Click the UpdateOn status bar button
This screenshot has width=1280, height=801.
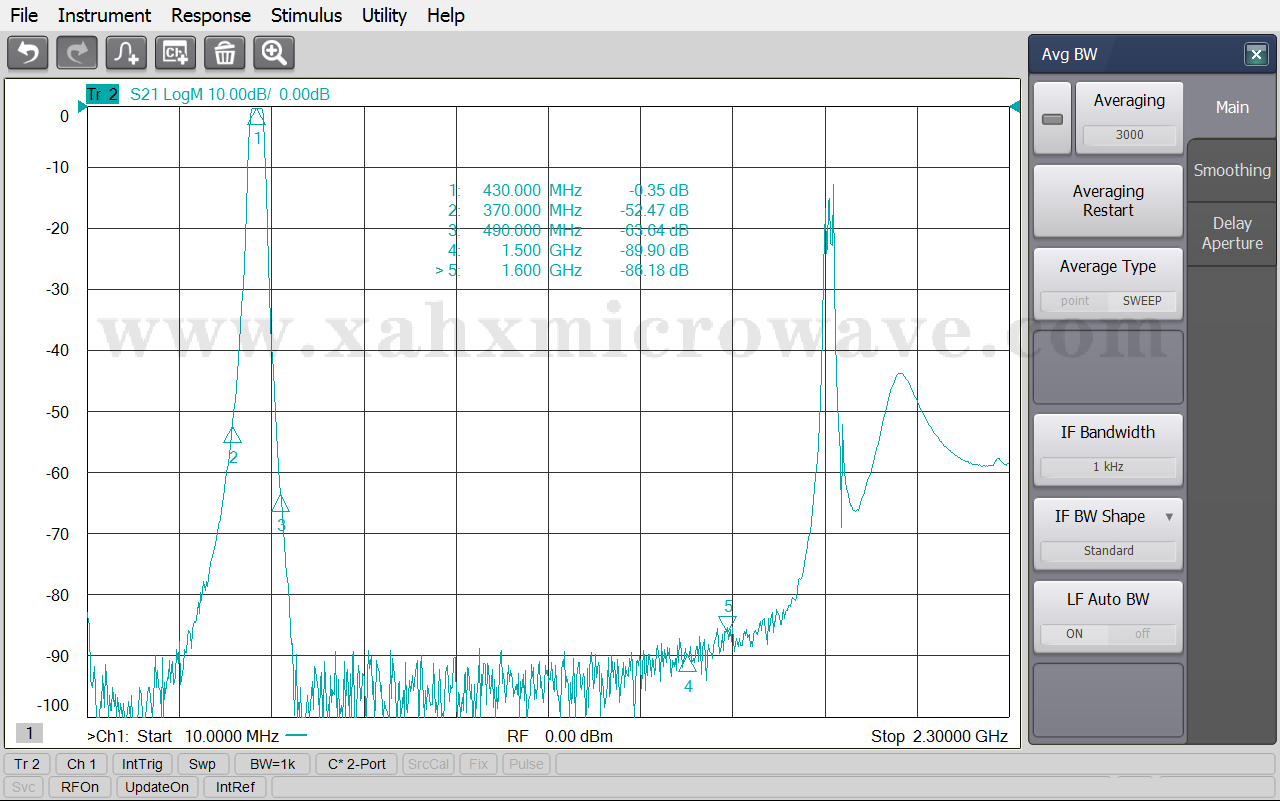coord(157,787)
